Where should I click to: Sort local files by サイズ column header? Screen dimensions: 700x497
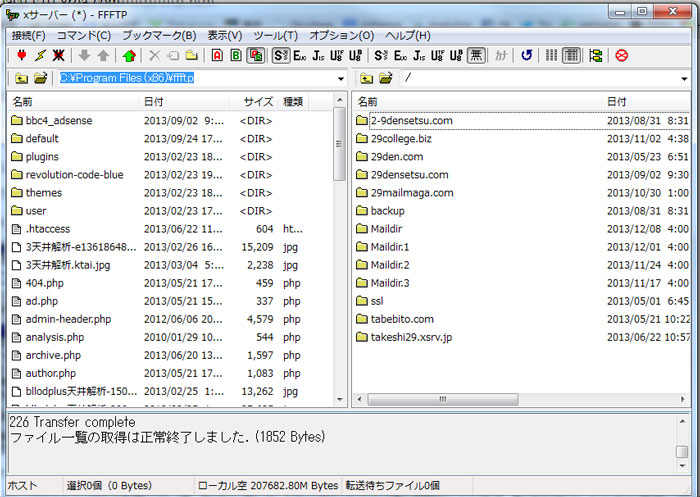pos(258,102)
